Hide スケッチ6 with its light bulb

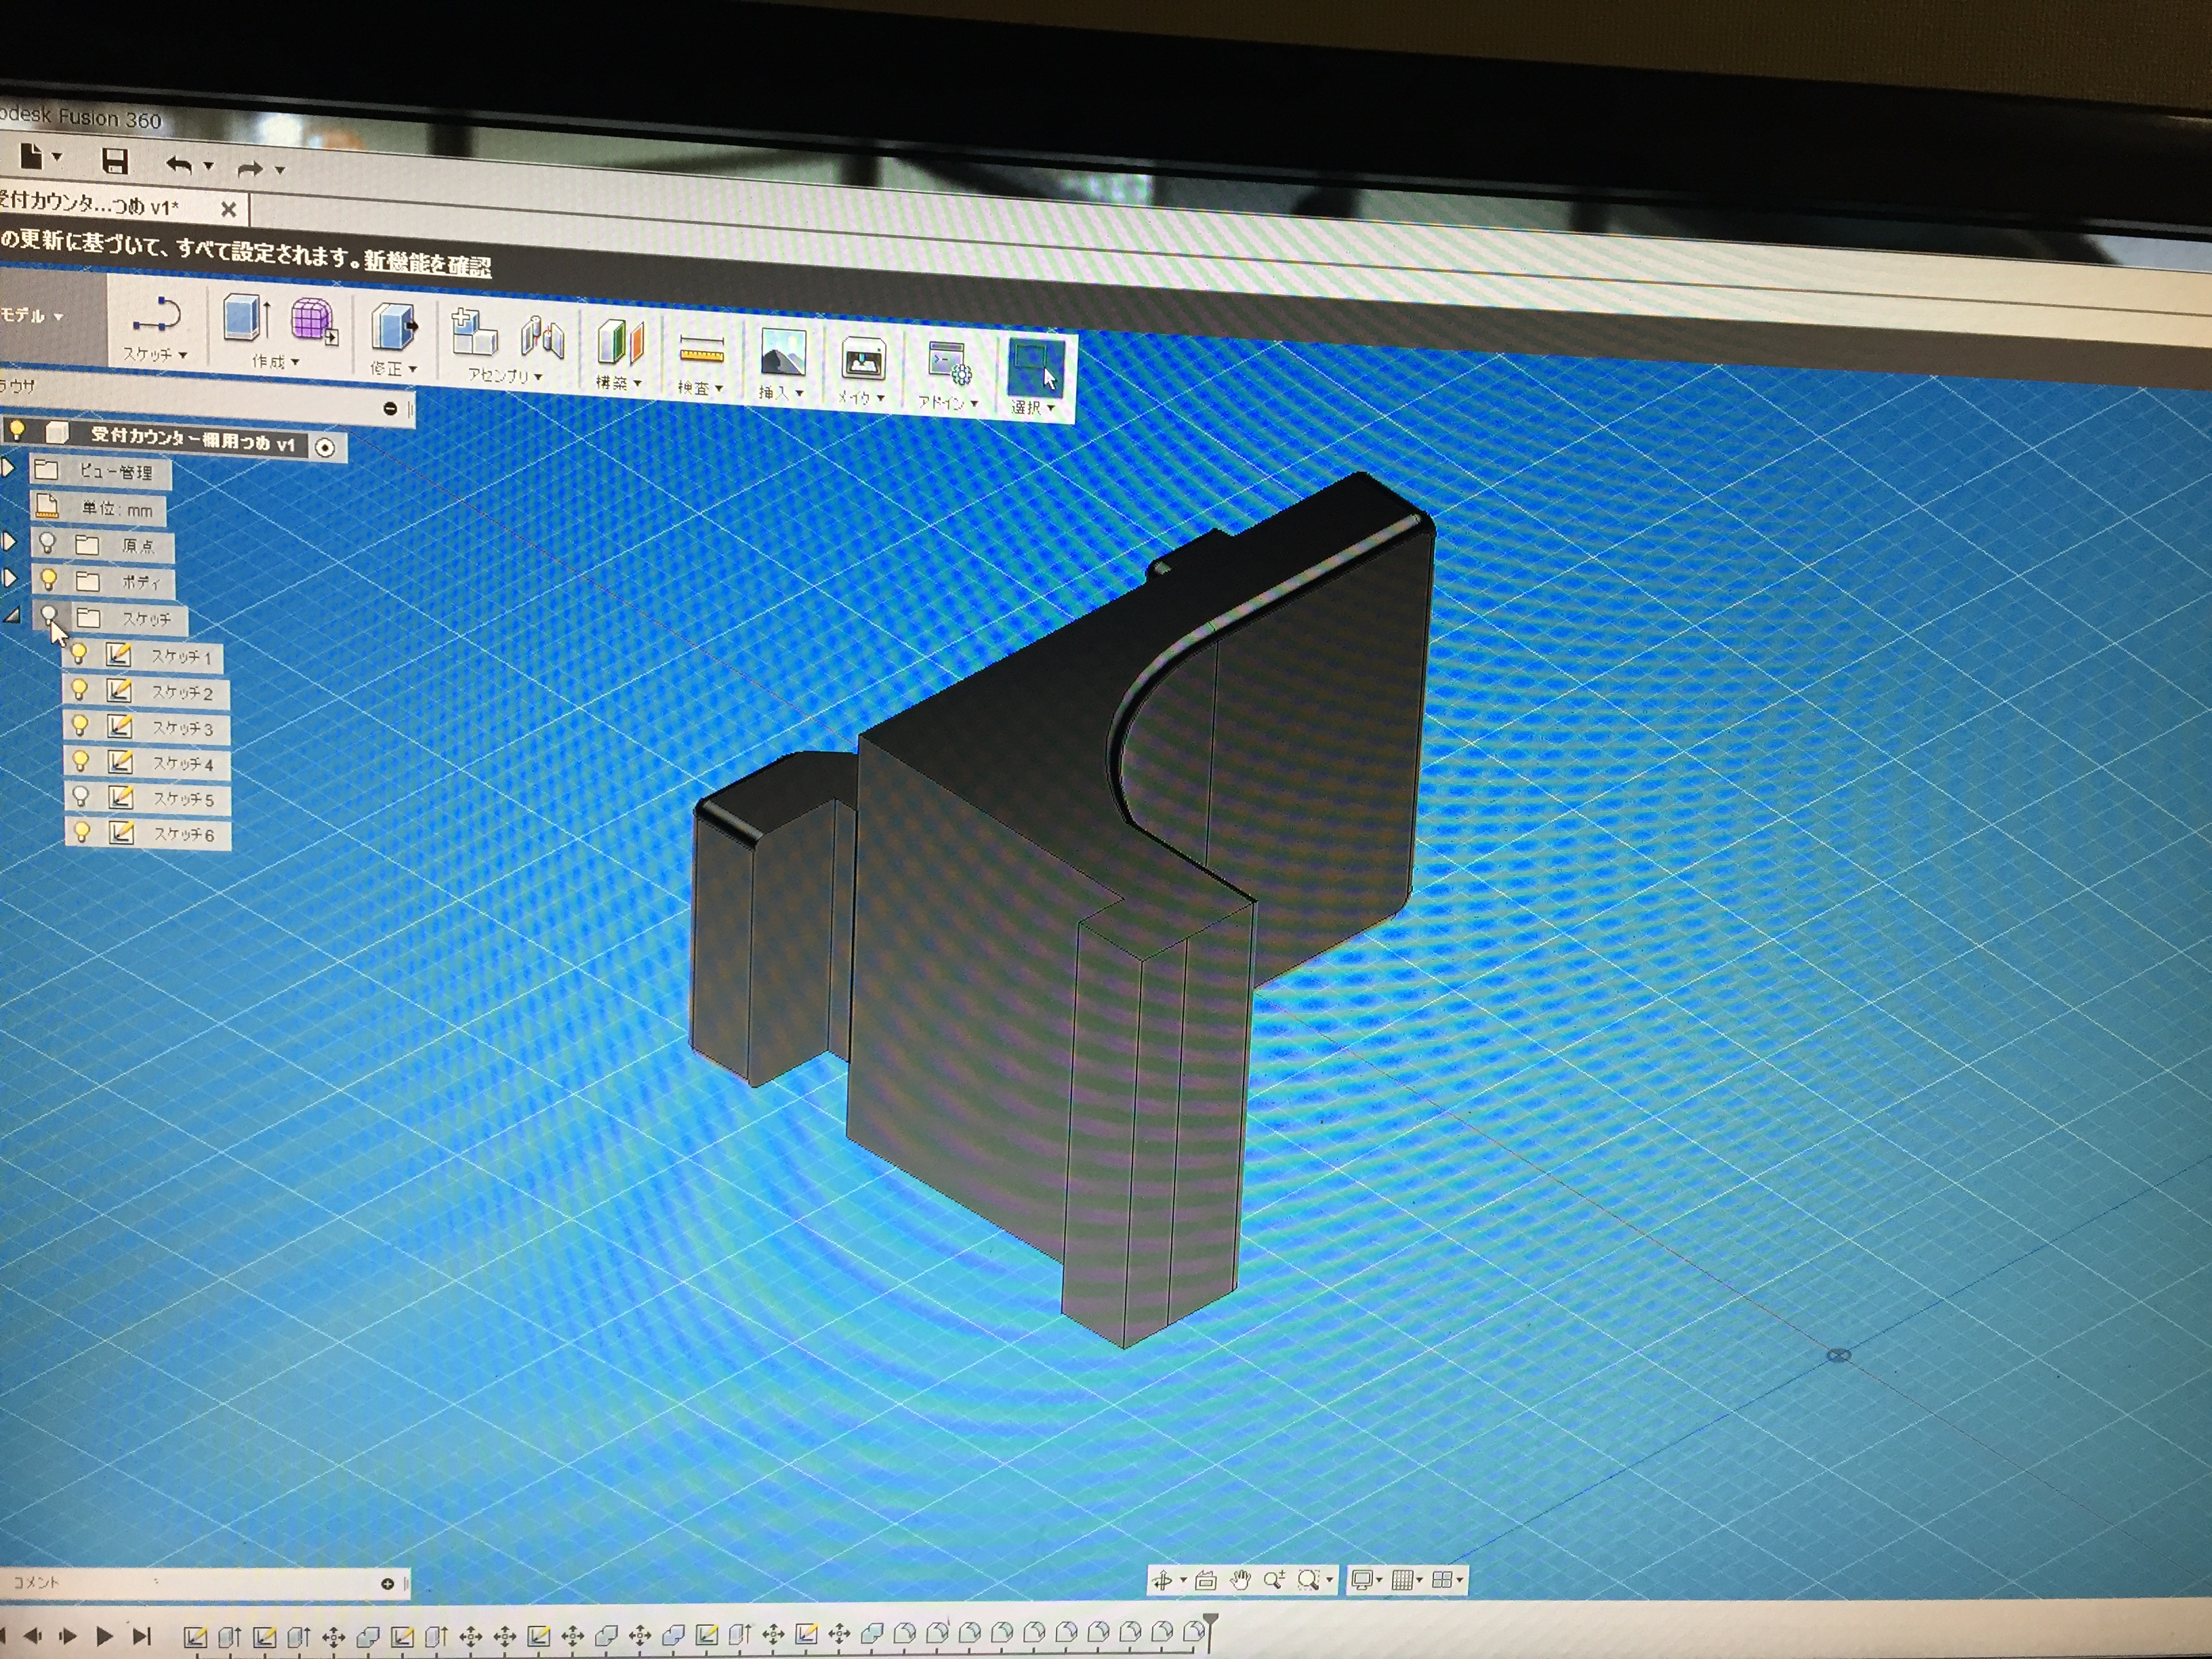pos(82,832)
